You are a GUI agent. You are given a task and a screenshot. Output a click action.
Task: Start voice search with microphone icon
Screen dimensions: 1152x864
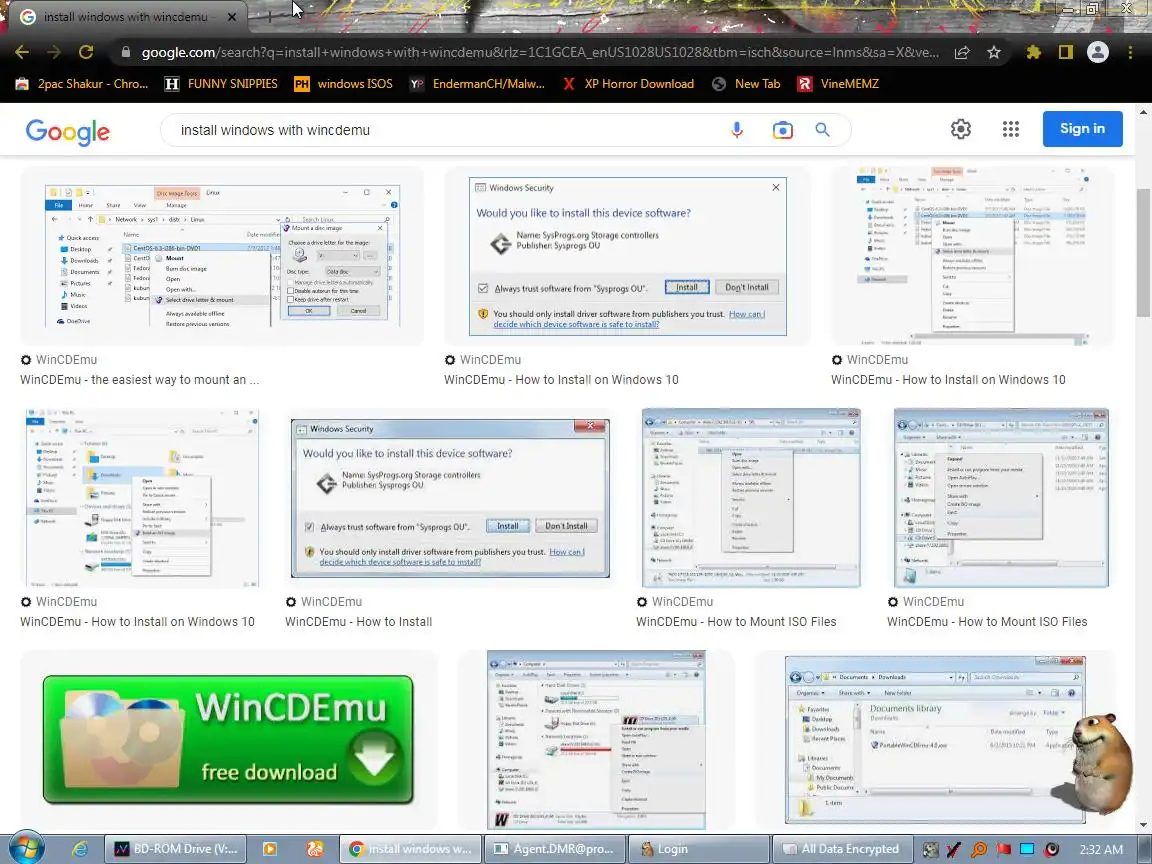[737, 130]
